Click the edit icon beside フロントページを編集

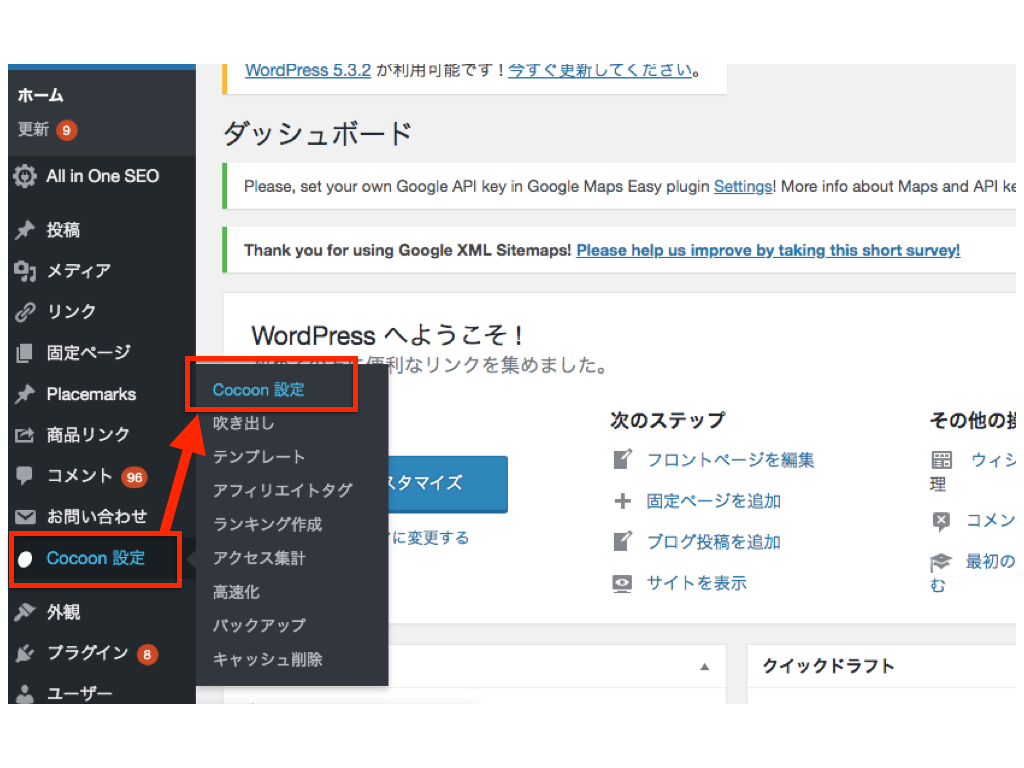(x=622, y=459)
